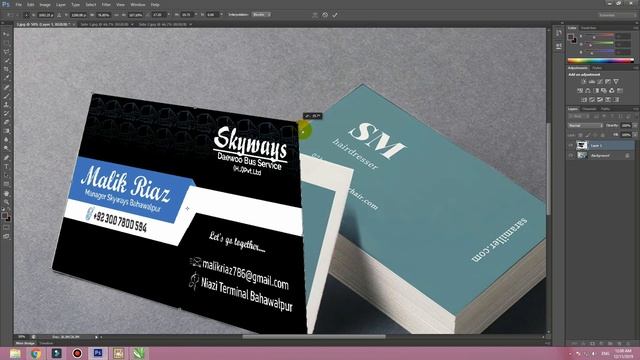This screenshot has height=360, width=640.
Task: Select the Pen tool
Action: tap(6, 158)
